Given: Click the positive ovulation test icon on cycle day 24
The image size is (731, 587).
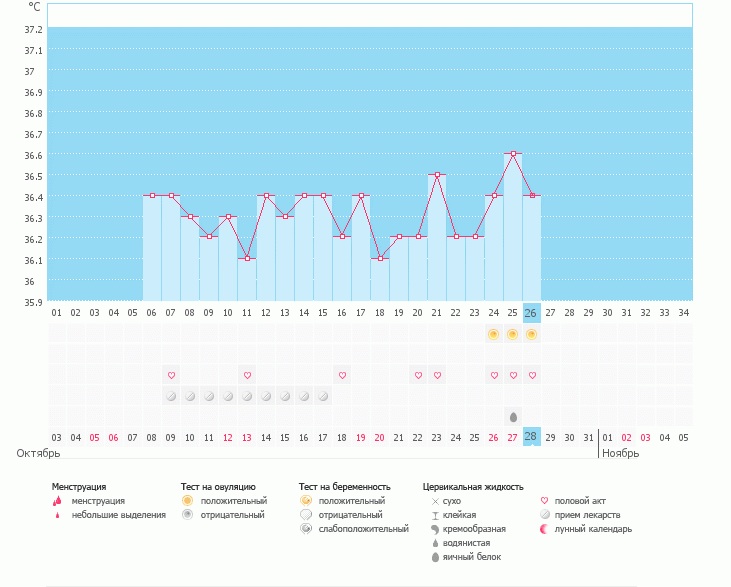Looking at the screenshot, I should (493, 334).
